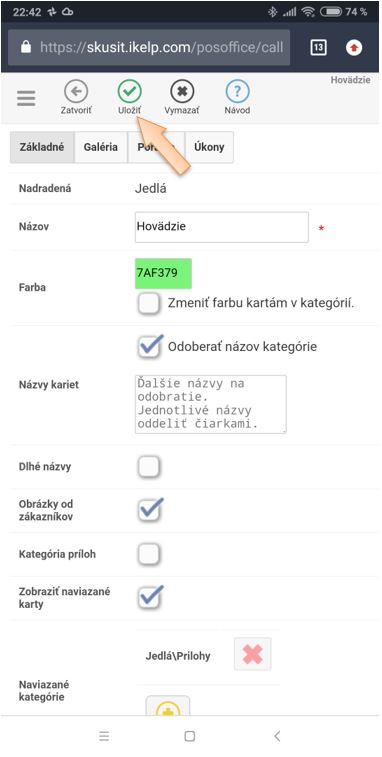
Task: Save with the Uložiť checkmark icon
Action: [x=129, y=91]
